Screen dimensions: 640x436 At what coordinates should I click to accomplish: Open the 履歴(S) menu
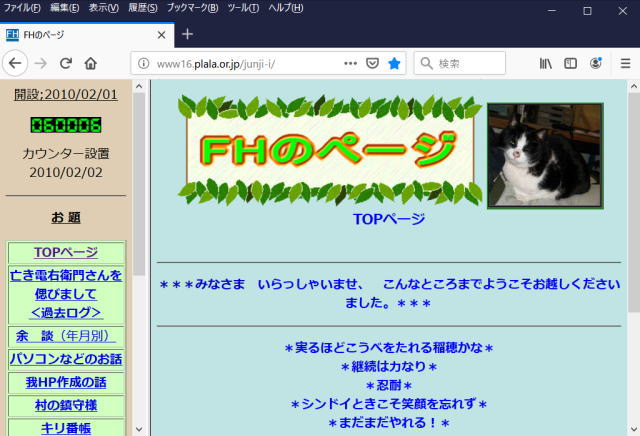tap(143, 8)
